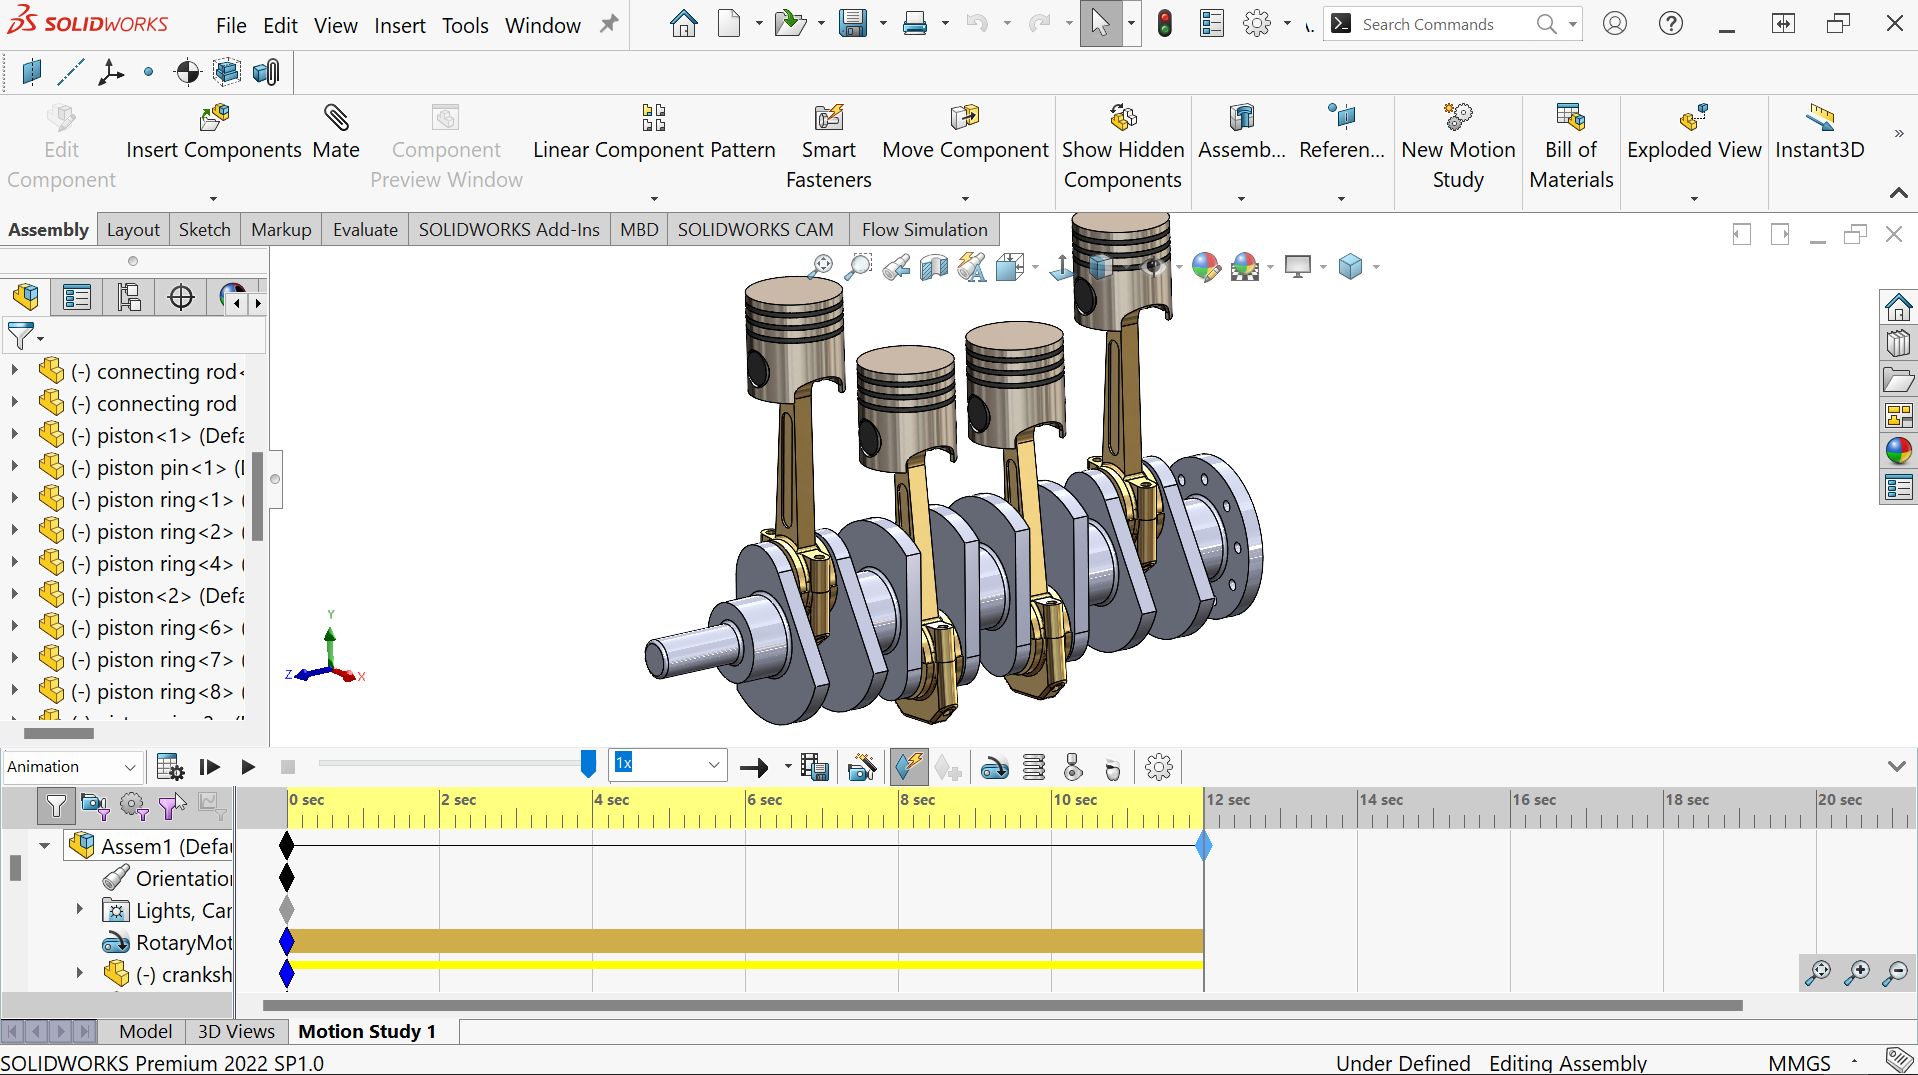Open Motion Study Properties gear icon
Image resolution: width=1918 pixels, height=1075 pixels.
pos(1158,767)
